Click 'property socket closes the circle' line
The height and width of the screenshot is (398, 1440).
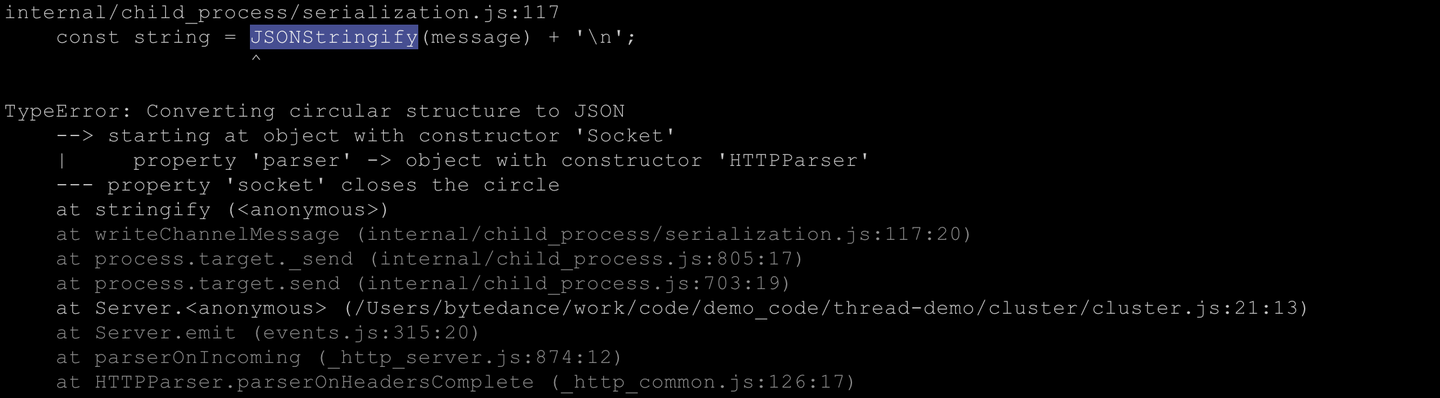pyautogui.click(x=308, y=185)
